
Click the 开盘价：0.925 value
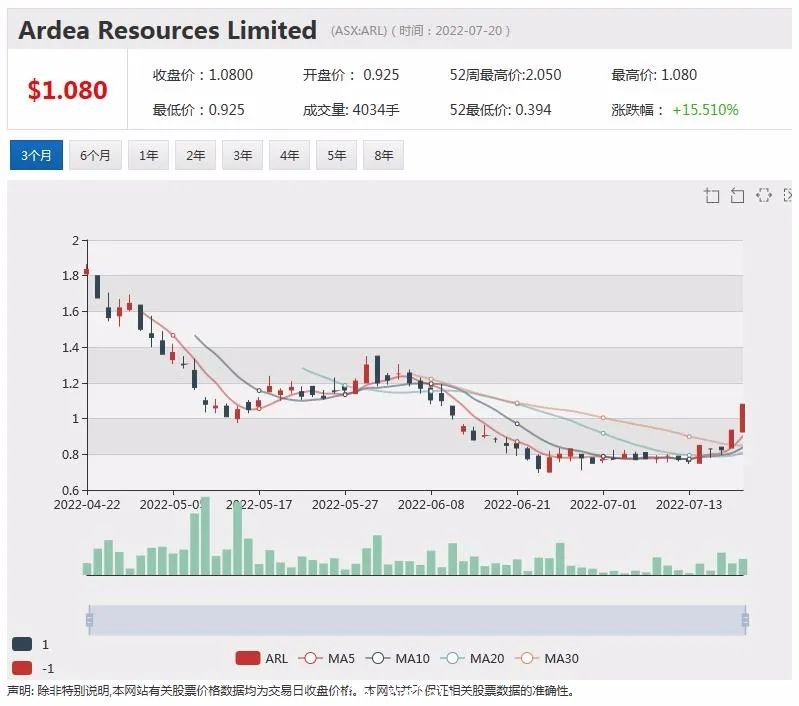pos(351,75)
